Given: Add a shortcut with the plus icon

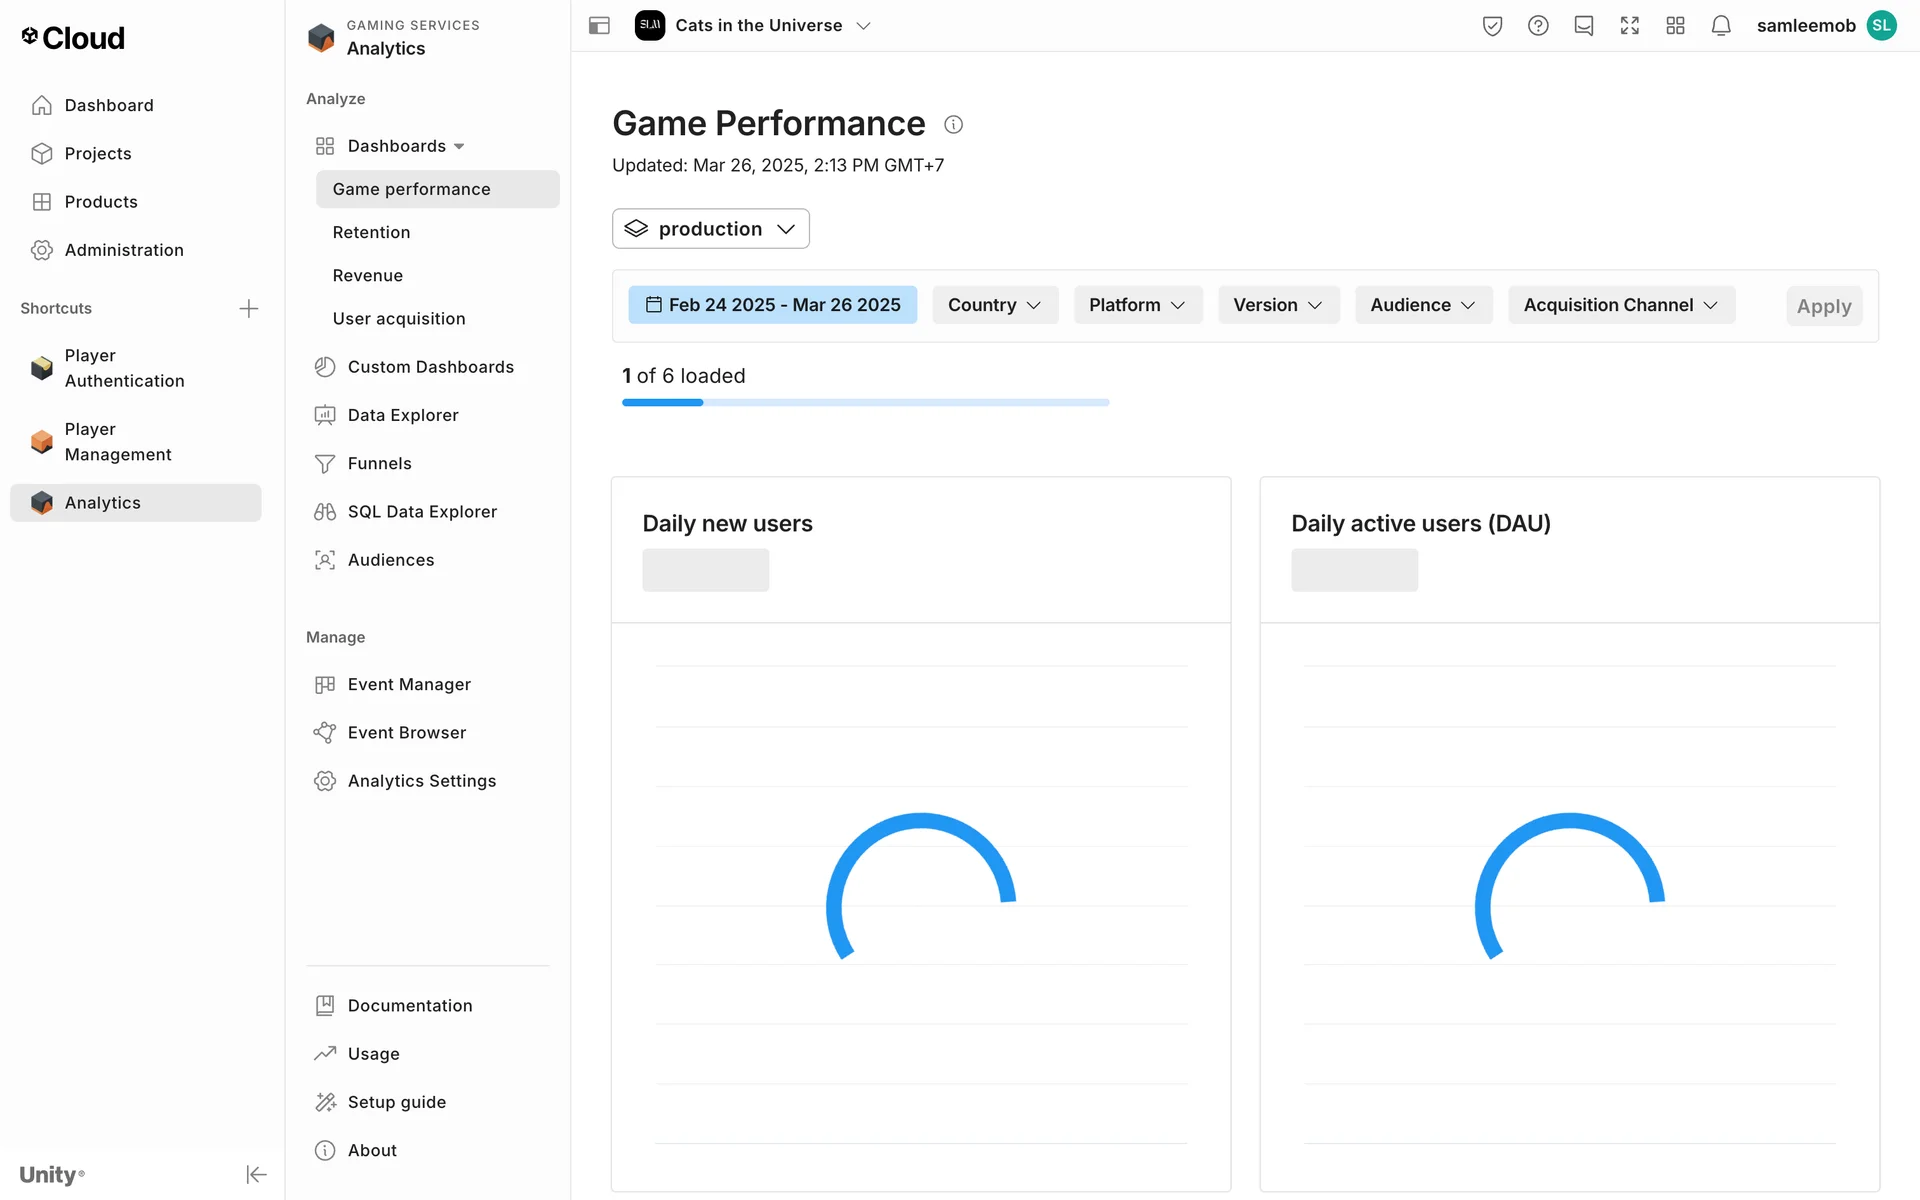Looking at the screenshot, I should tap(249, 308).
